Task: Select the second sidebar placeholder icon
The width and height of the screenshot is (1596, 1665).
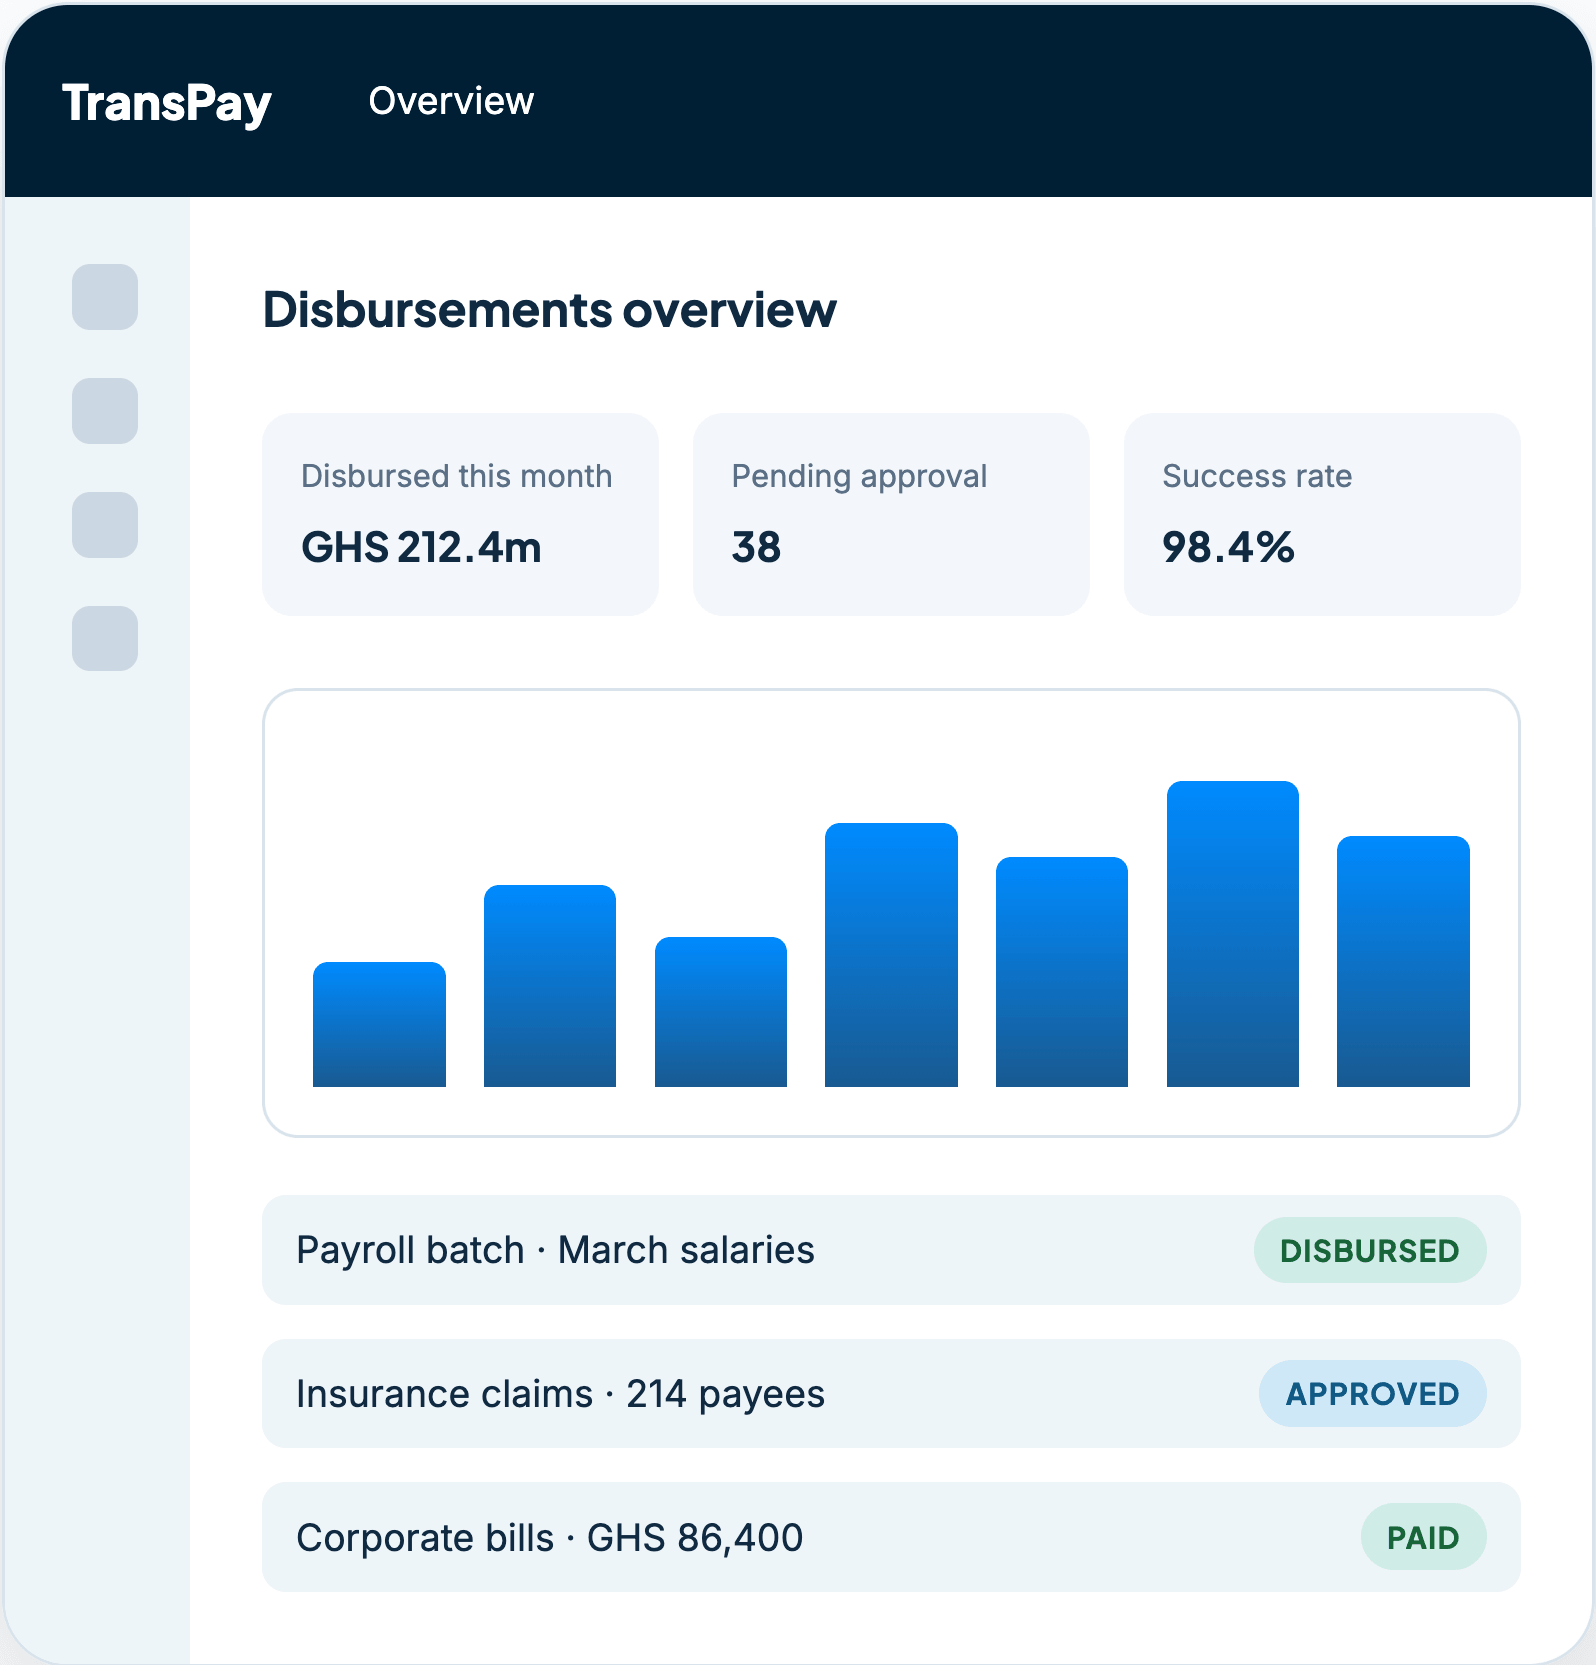Action: click(105, 411)
